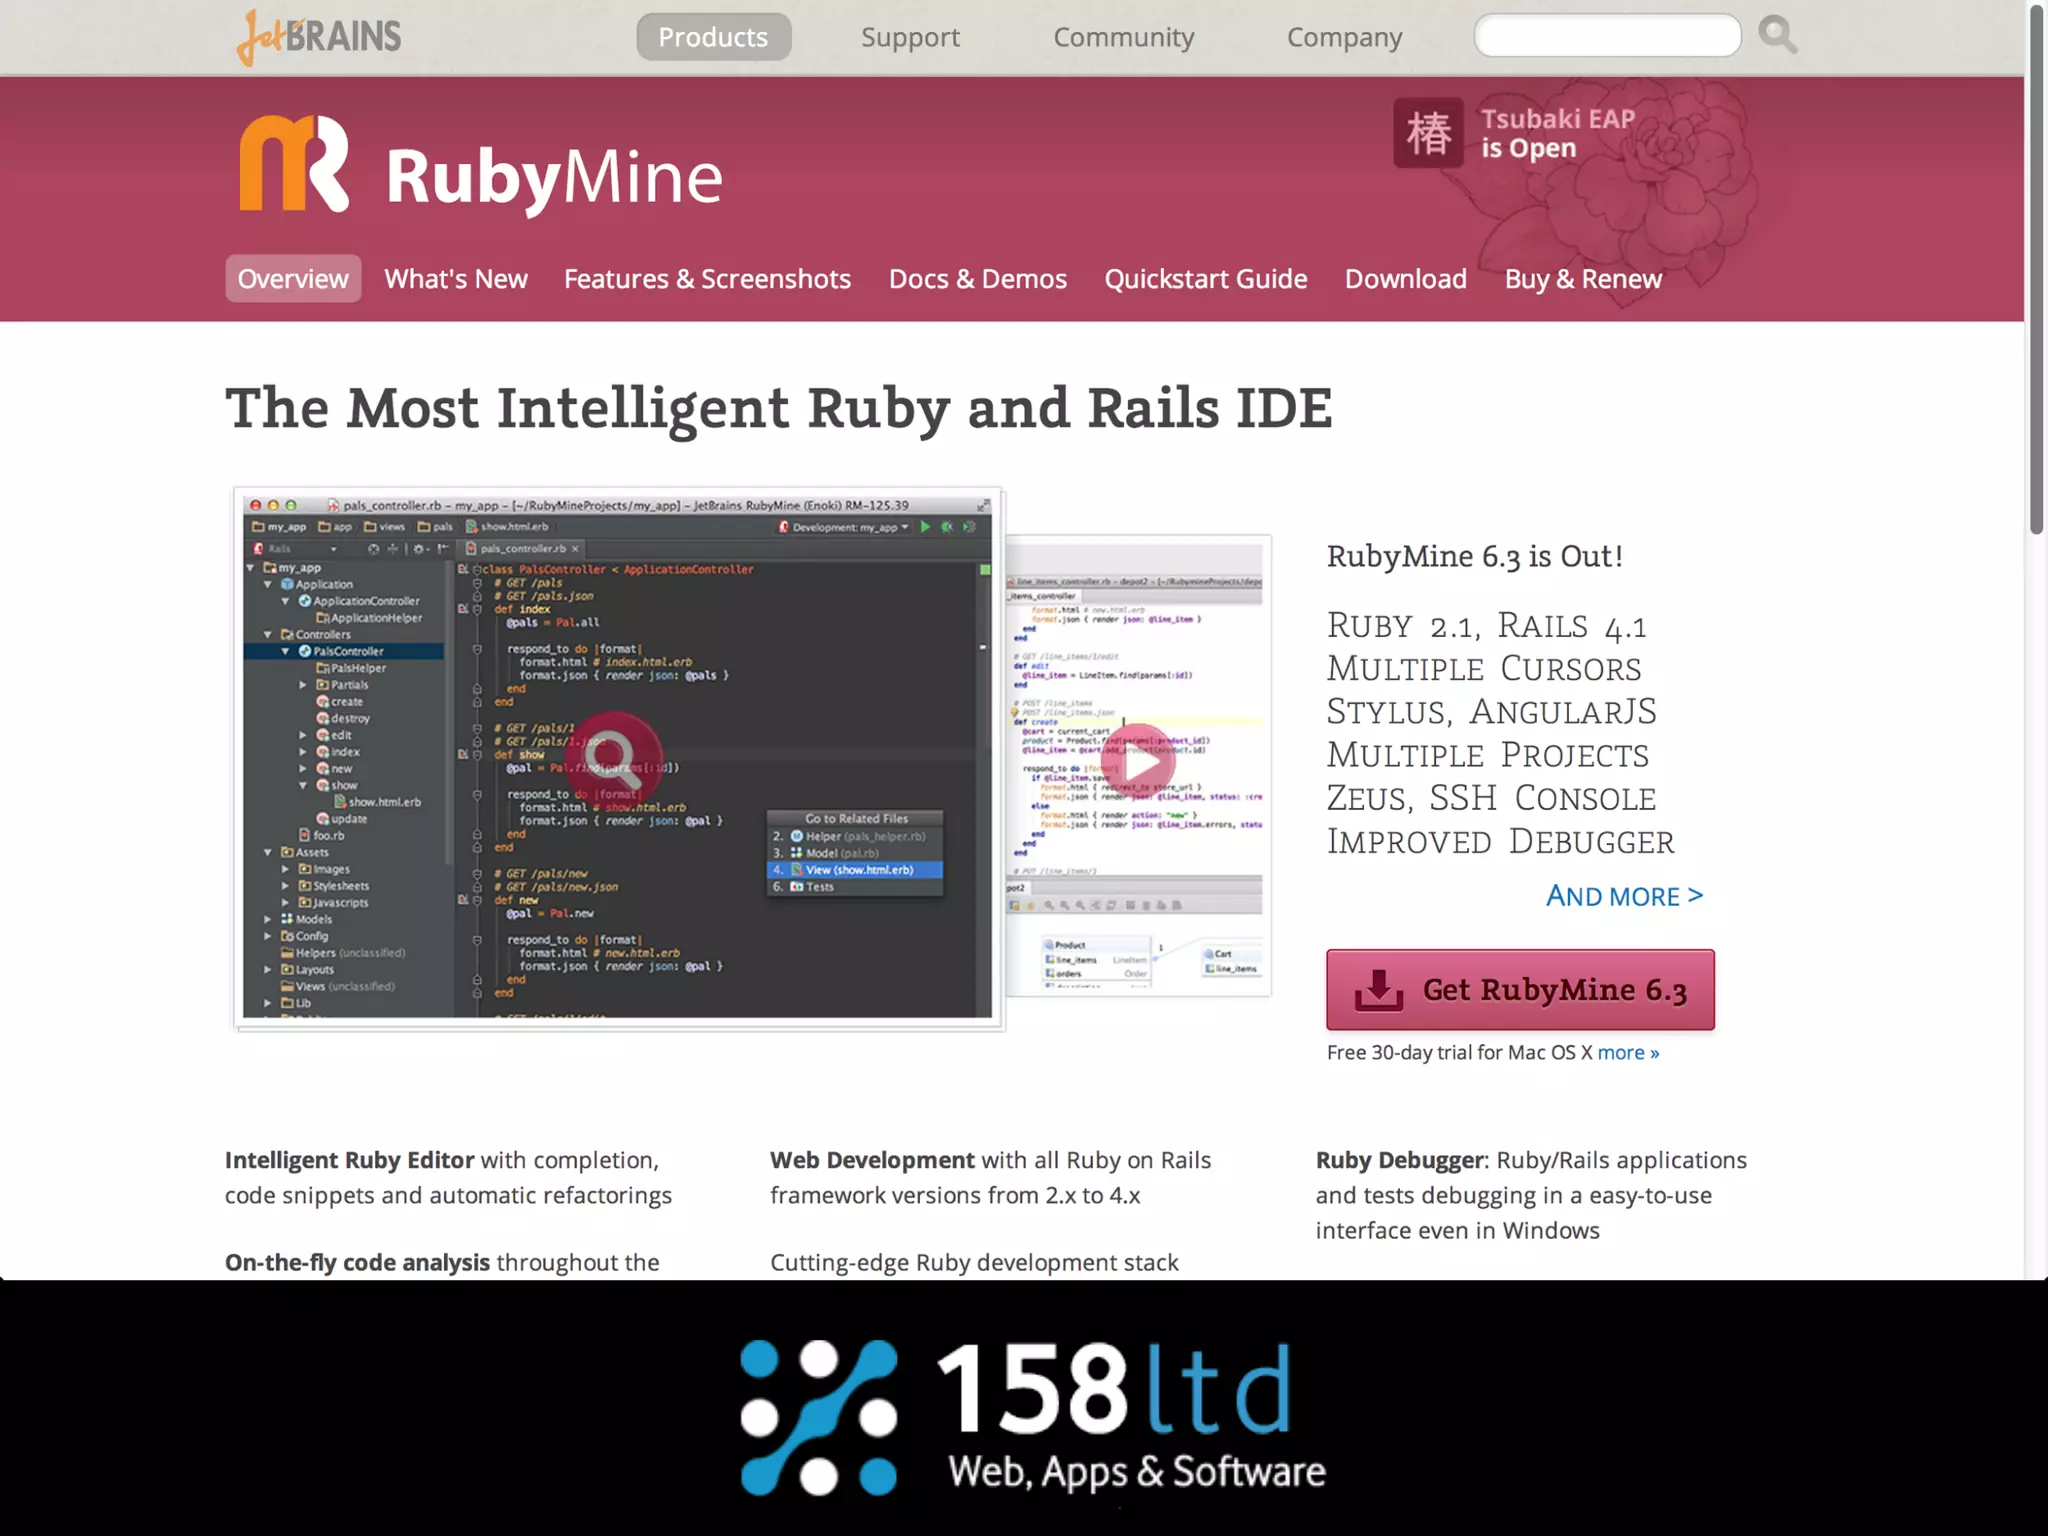Screen dimensions: 2048x1536
Task: Click the Multiple Projects feature text
Action: coord(1488,755)
